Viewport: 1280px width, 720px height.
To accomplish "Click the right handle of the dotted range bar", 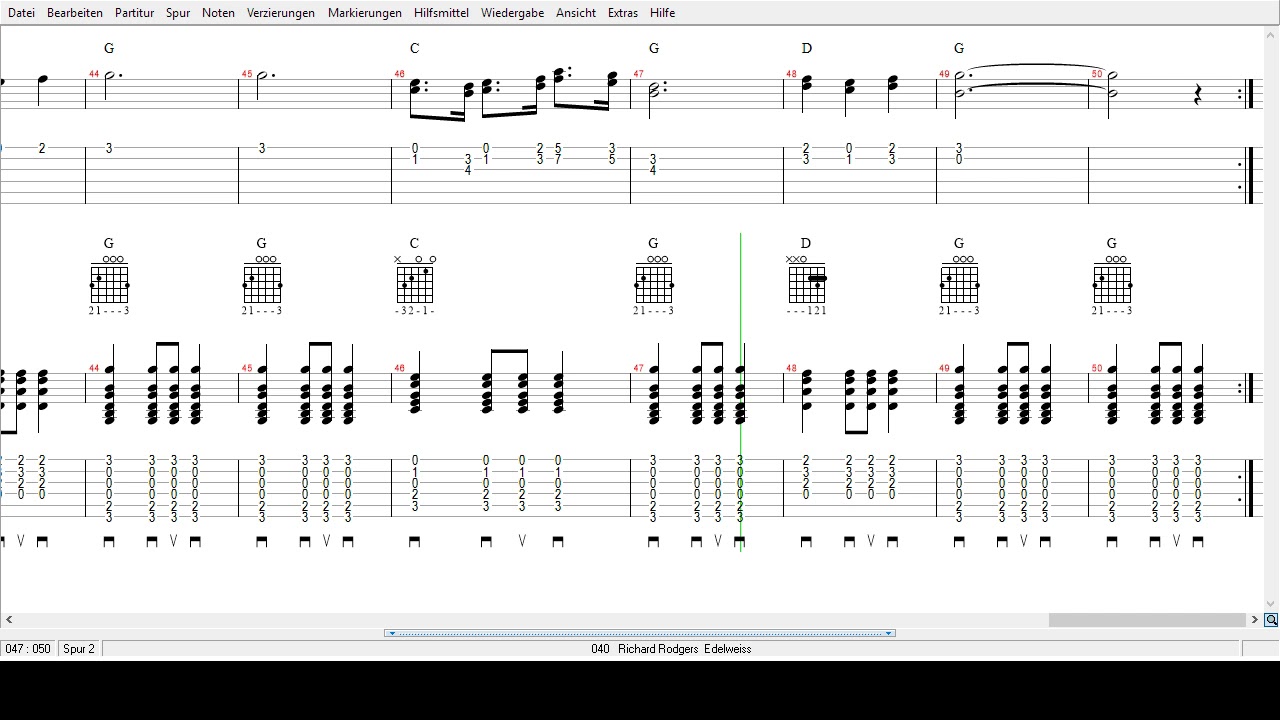I will [x=888, y=633].
